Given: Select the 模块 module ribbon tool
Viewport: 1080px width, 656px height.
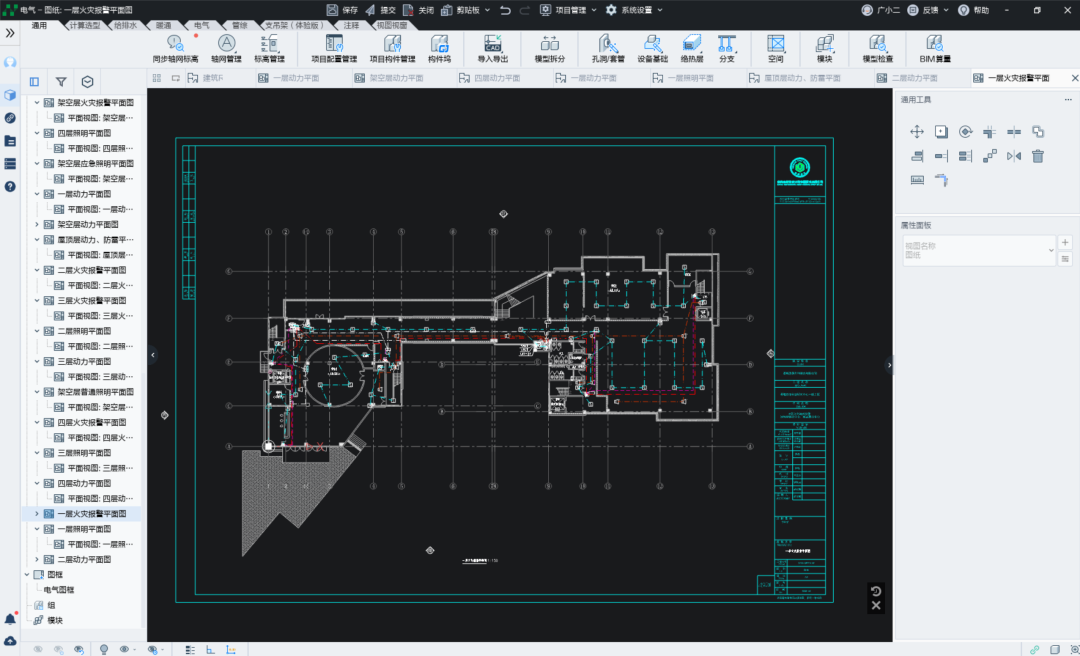Looking at the screenshot, I should tap(824, 49).
